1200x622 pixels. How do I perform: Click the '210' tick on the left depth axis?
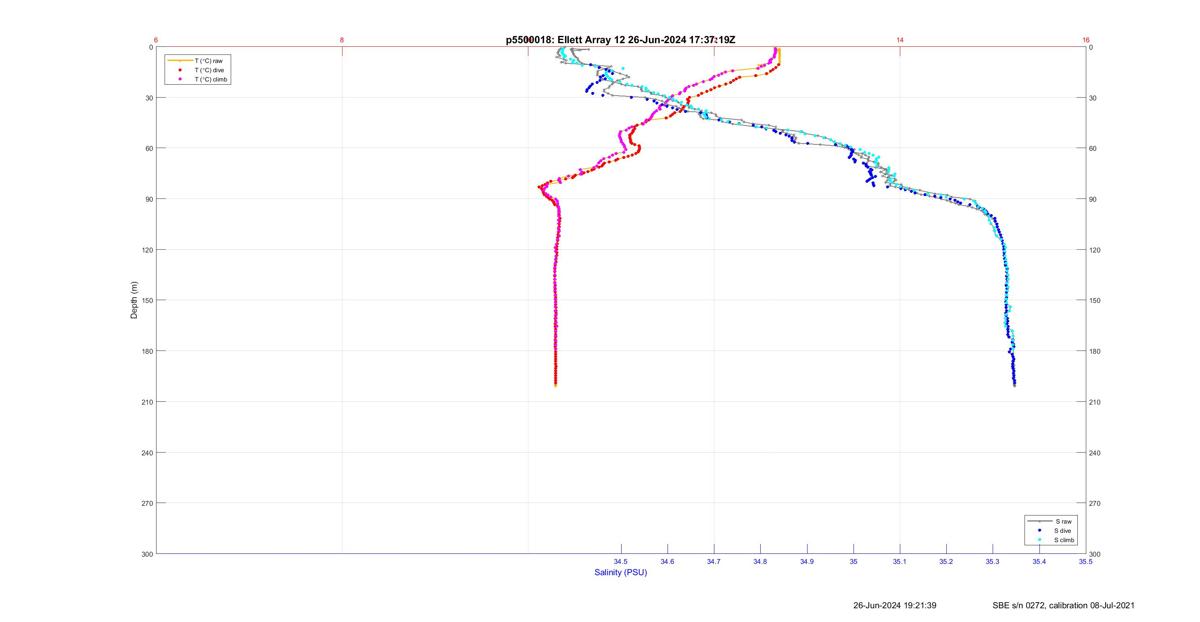[x=148, y=402]
